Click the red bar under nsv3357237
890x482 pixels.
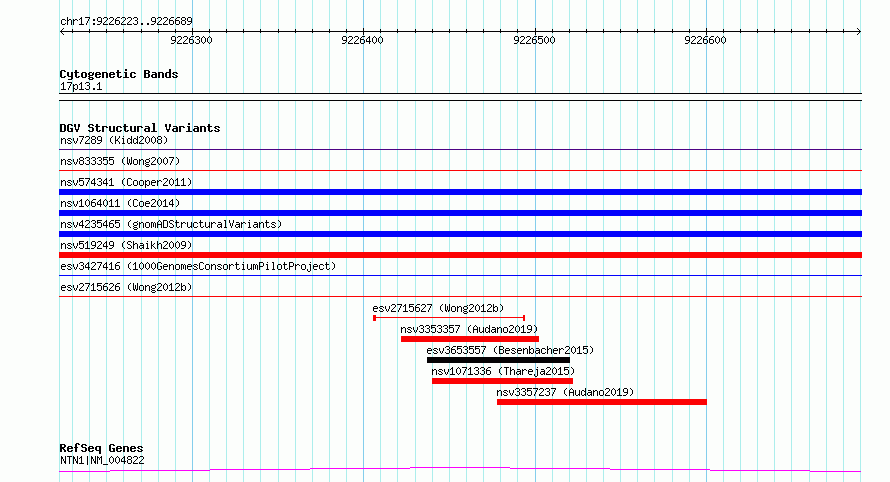pos(602,402)
